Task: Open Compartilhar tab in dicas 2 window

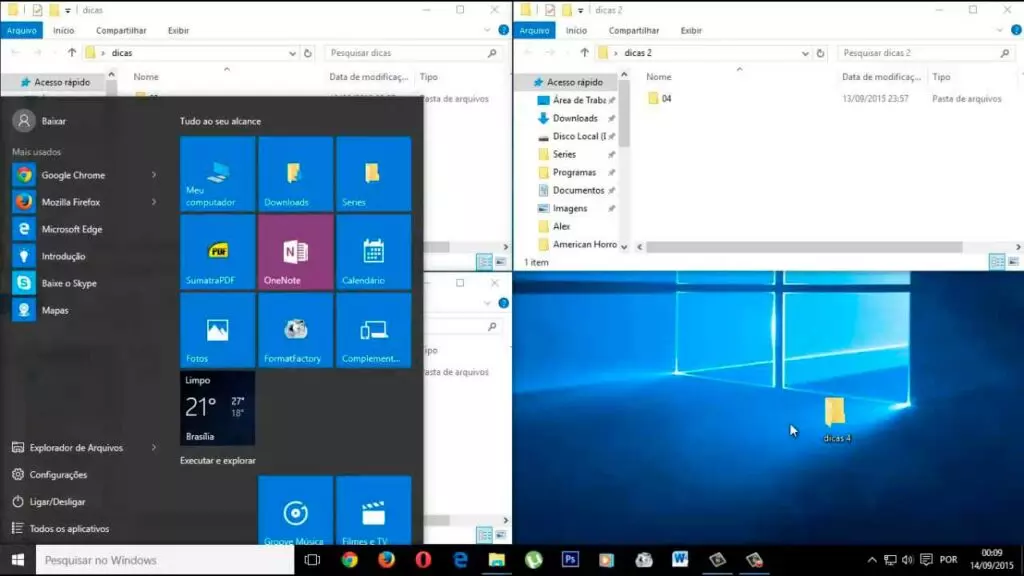Action: coord(633,30)
